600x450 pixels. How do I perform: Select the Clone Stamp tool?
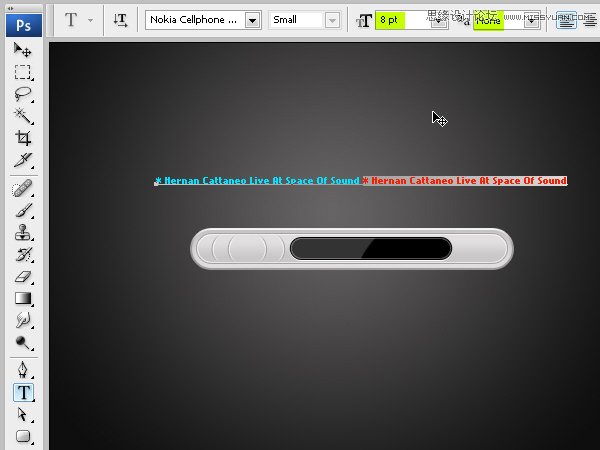click(x=23, y=232)
